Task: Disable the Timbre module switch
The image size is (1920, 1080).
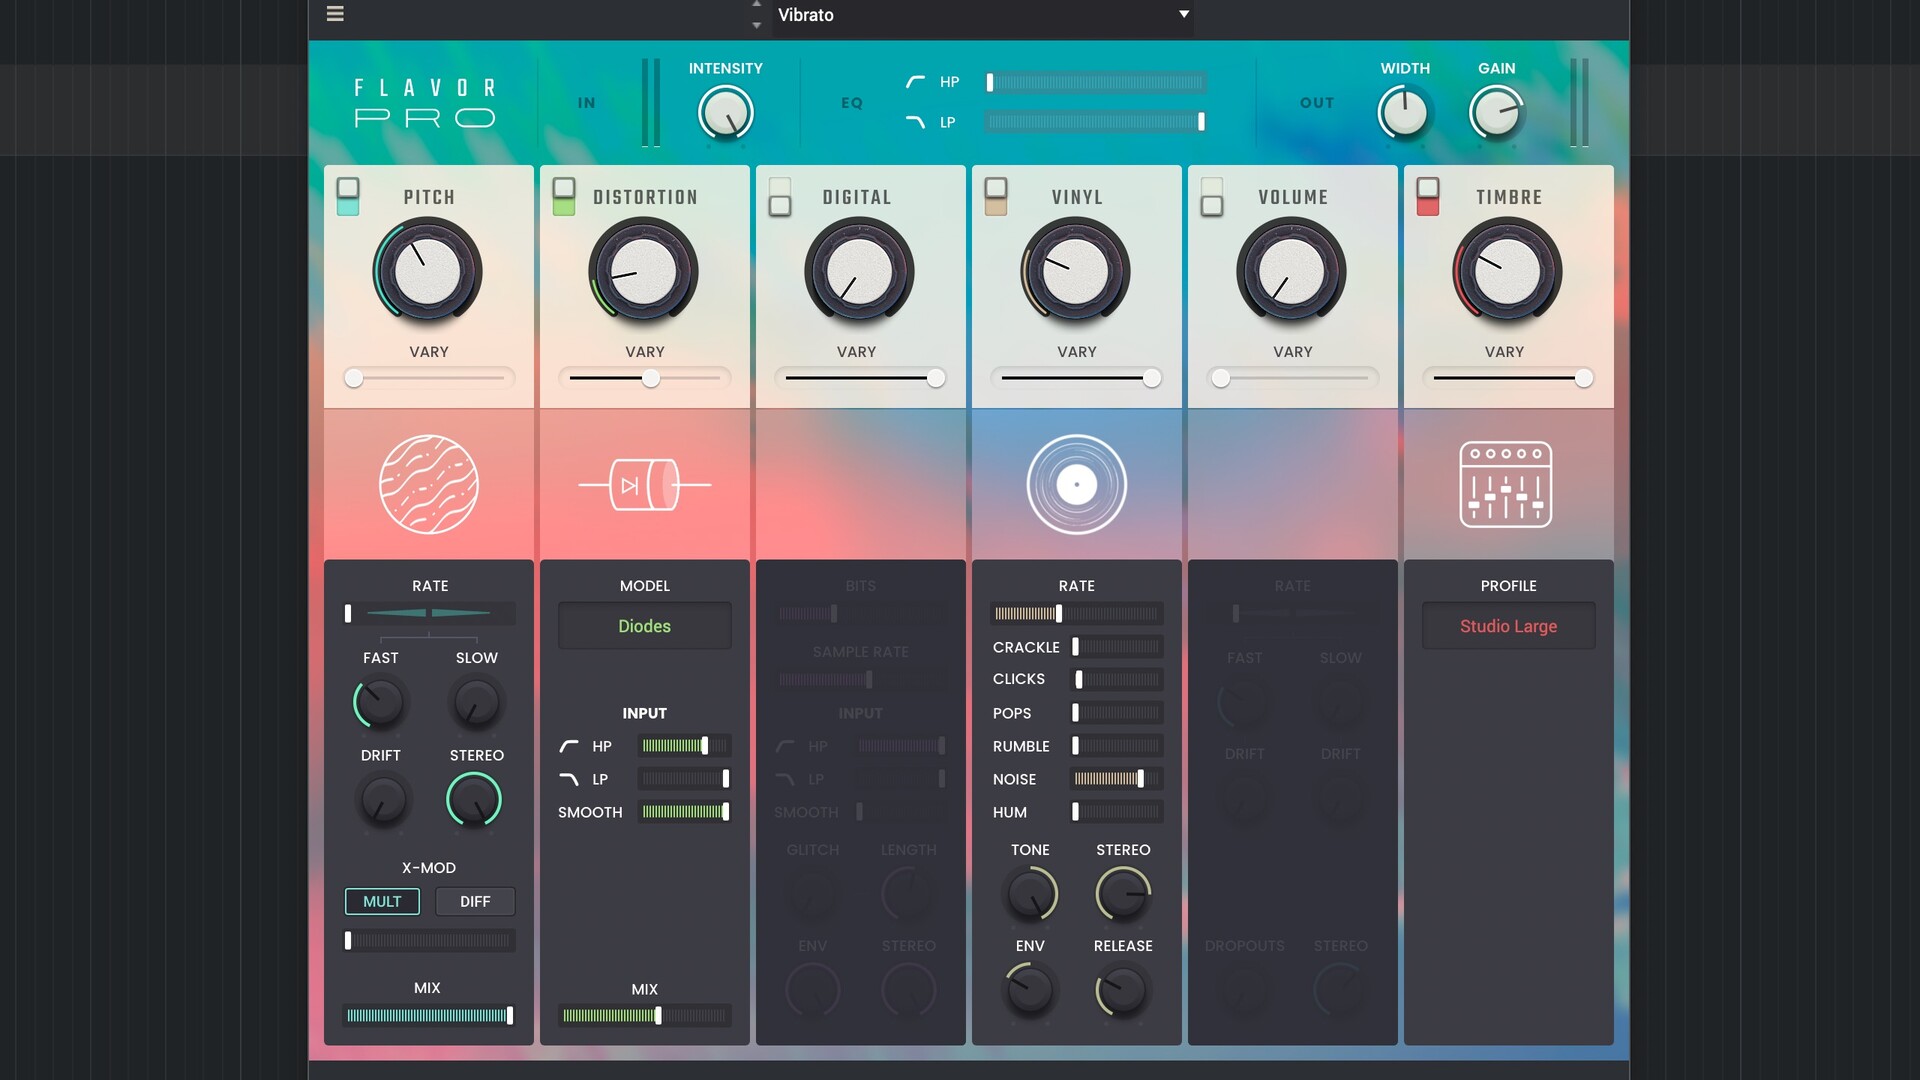Action: [1428, 196]
